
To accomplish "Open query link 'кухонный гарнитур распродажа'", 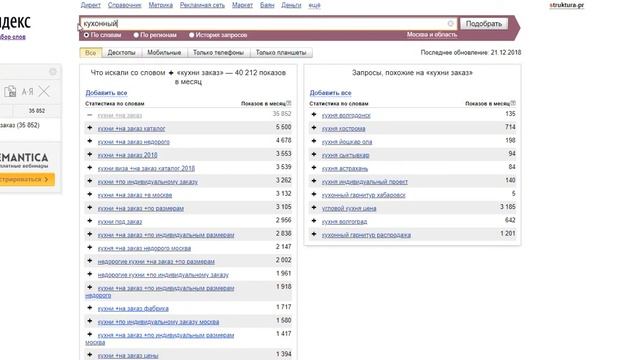I will [x=366, y=235].
